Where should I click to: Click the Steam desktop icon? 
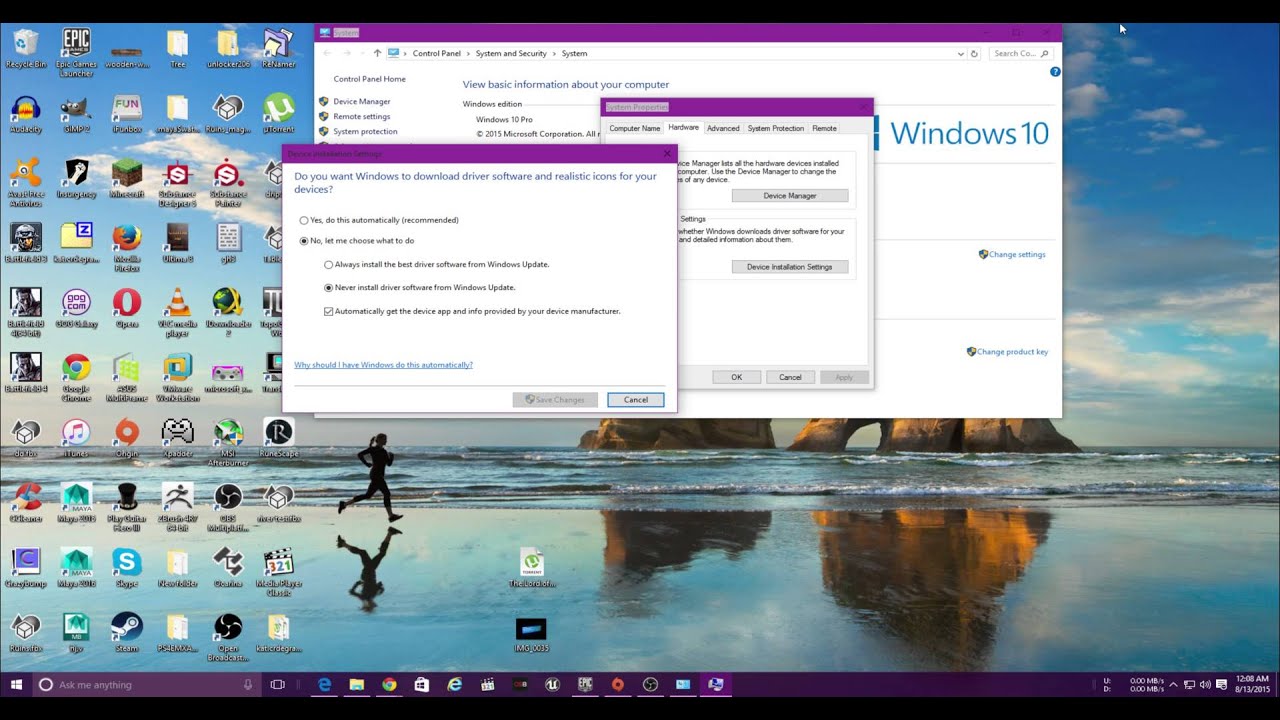(x=127, y=633)
